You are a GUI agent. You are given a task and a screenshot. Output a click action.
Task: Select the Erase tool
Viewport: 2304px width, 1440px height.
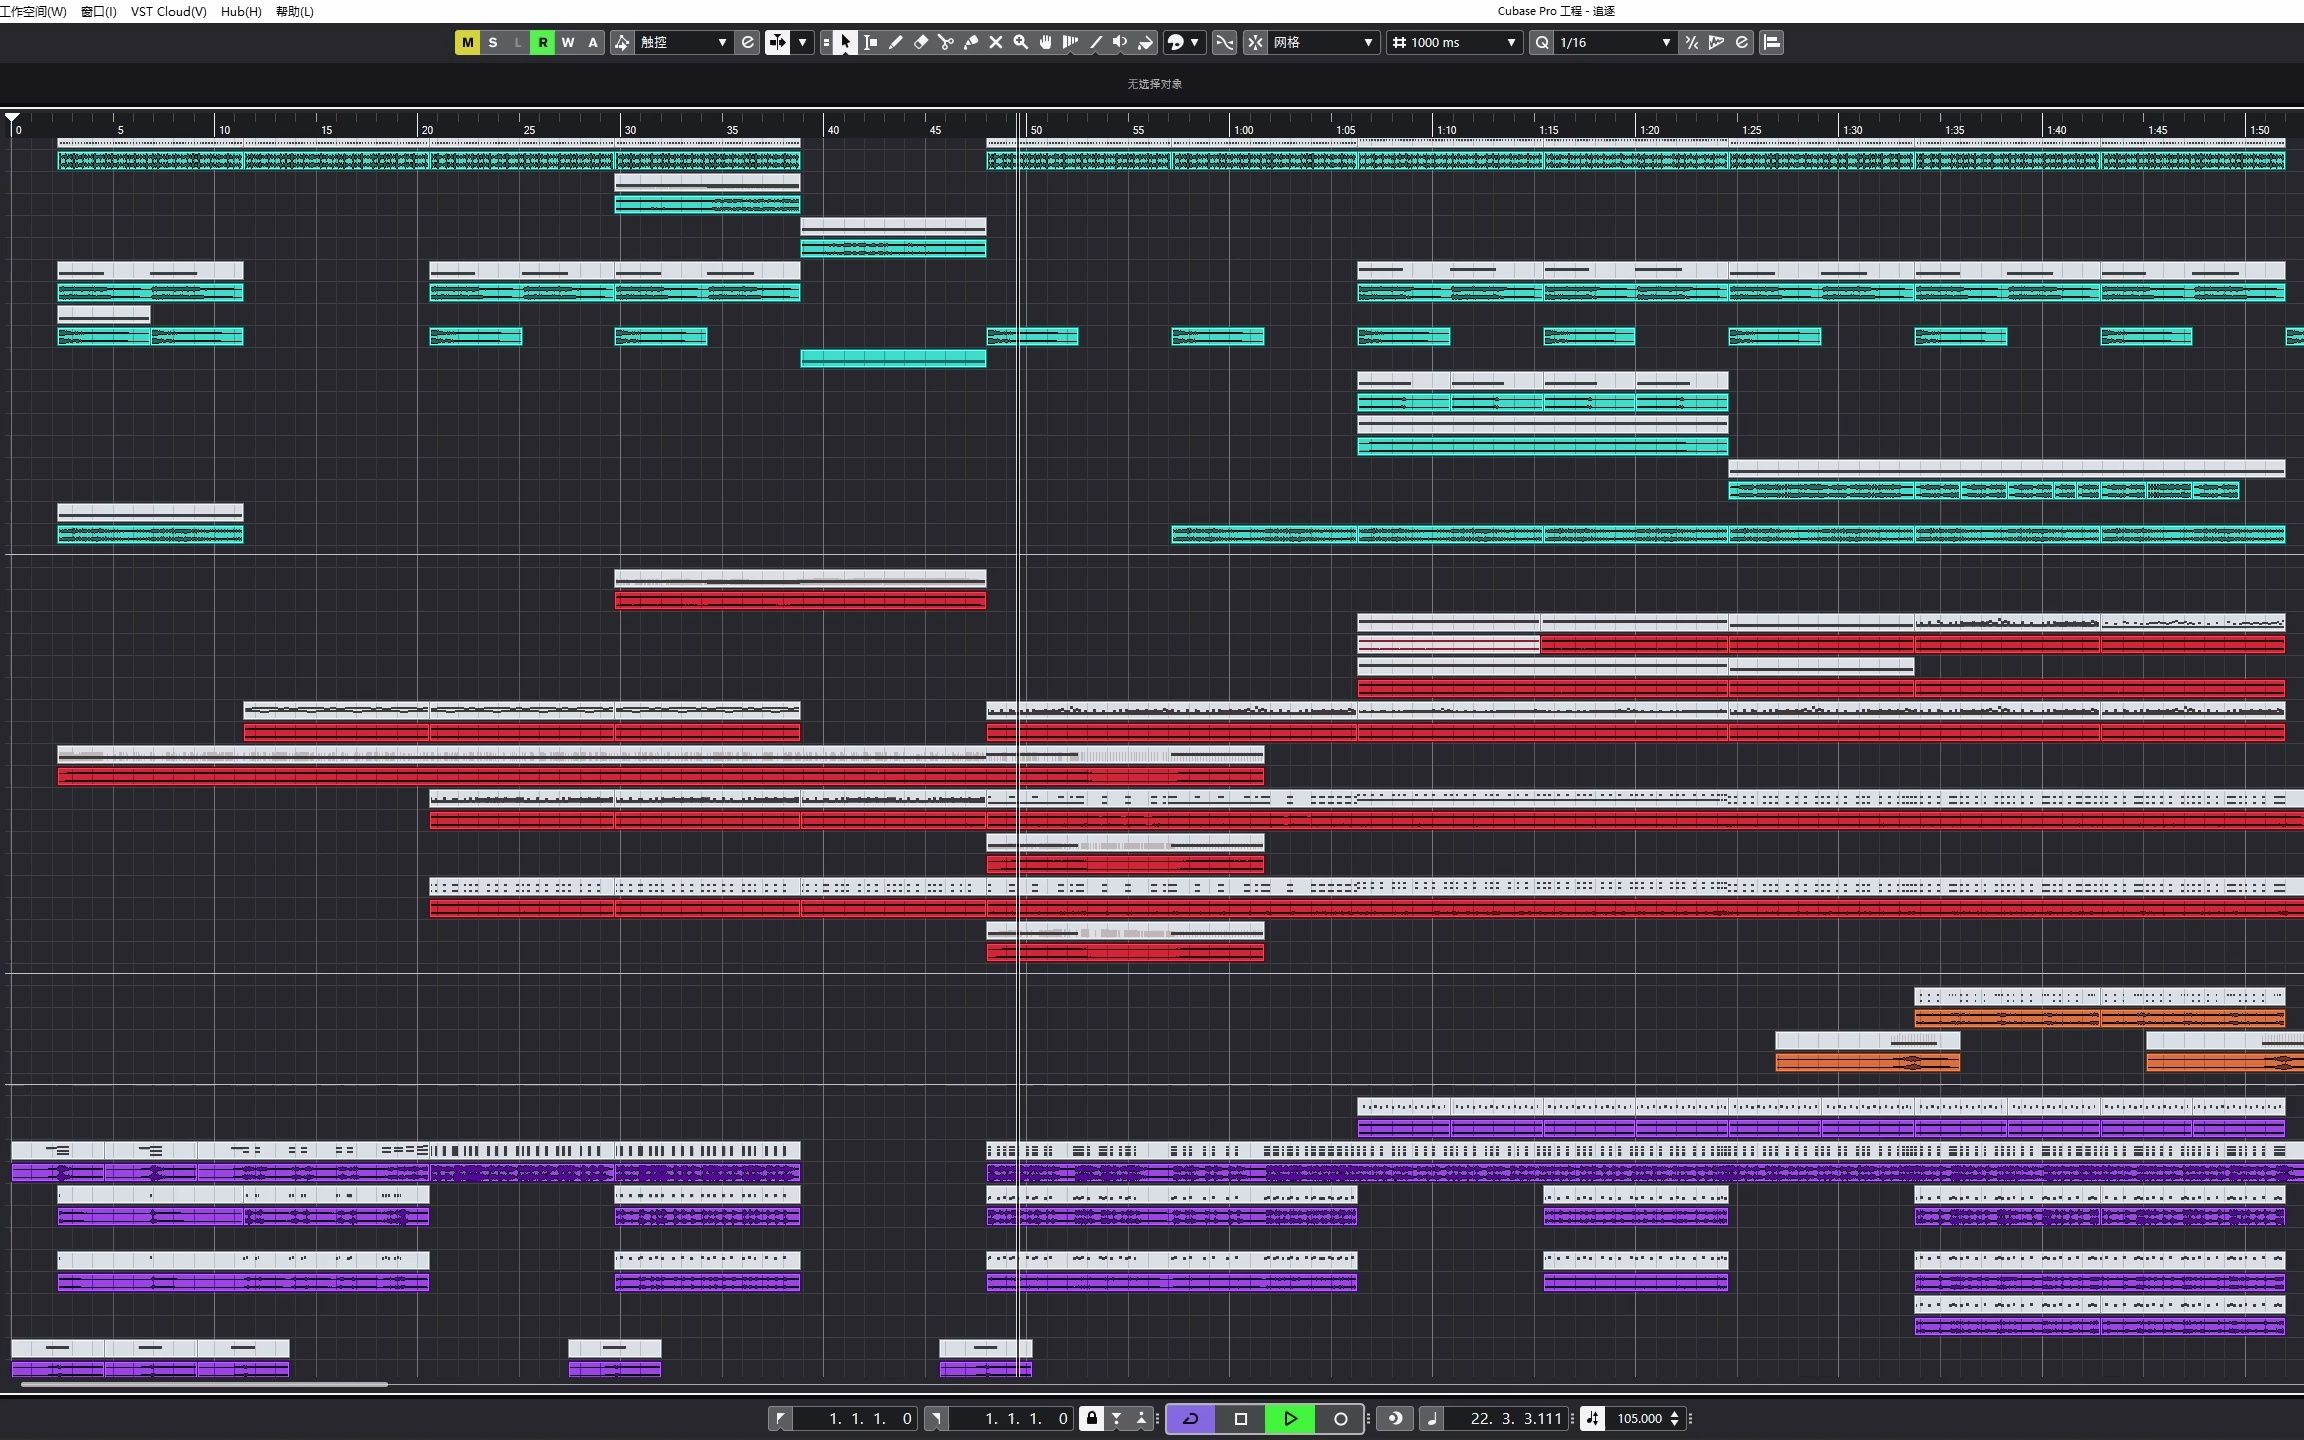920,42
